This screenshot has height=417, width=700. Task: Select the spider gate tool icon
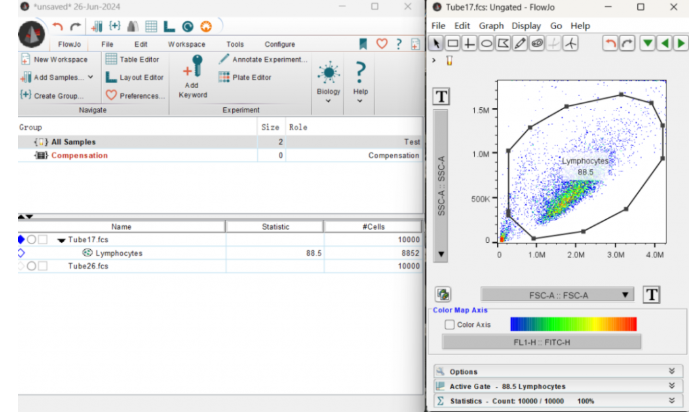click(571, 43)
